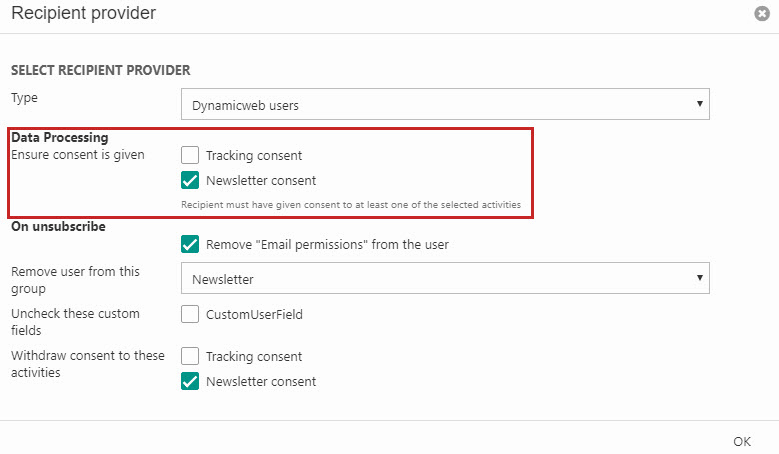Untick the Remove "Email permissions" checkbox
This screenshot has width=779, height=454.
click(x=190, y=244)
